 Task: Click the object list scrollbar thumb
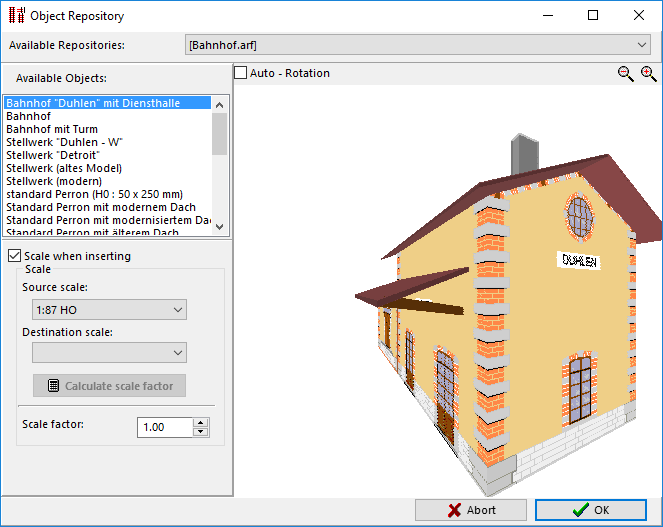tap(219, 134)
